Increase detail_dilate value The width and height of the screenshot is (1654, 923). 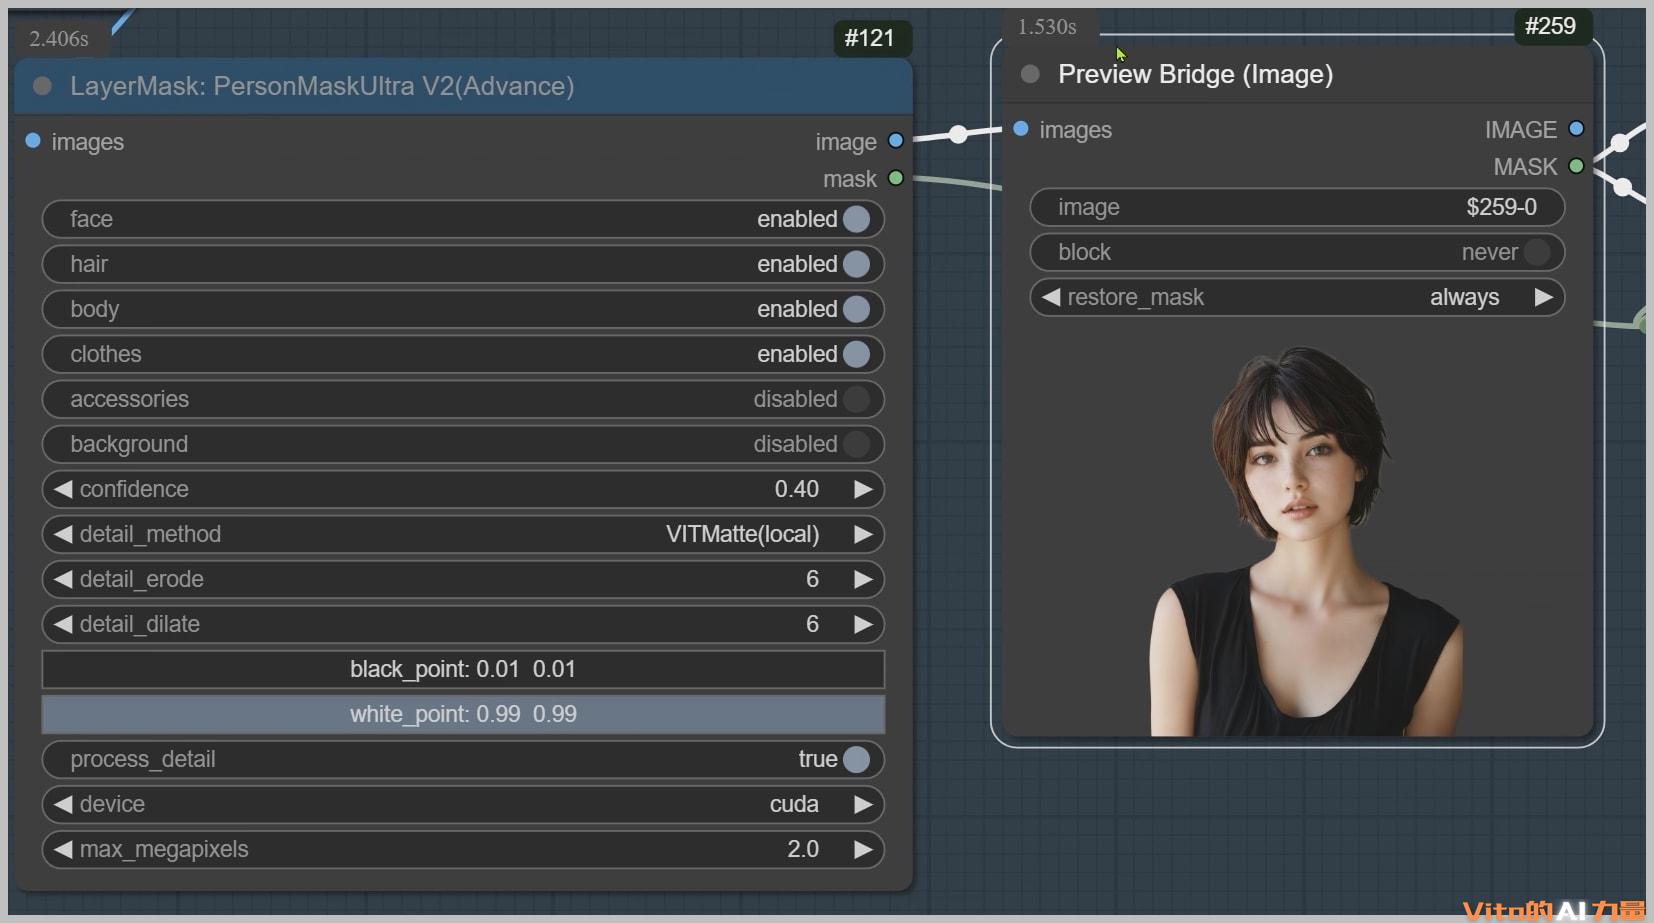[863, 624]
